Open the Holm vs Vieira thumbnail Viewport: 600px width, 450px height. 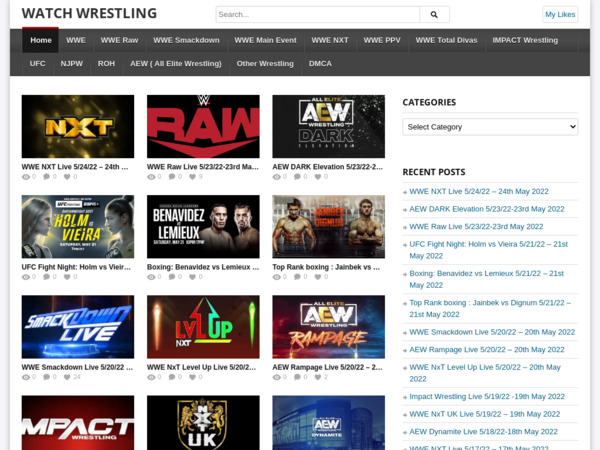pos(78,227)
